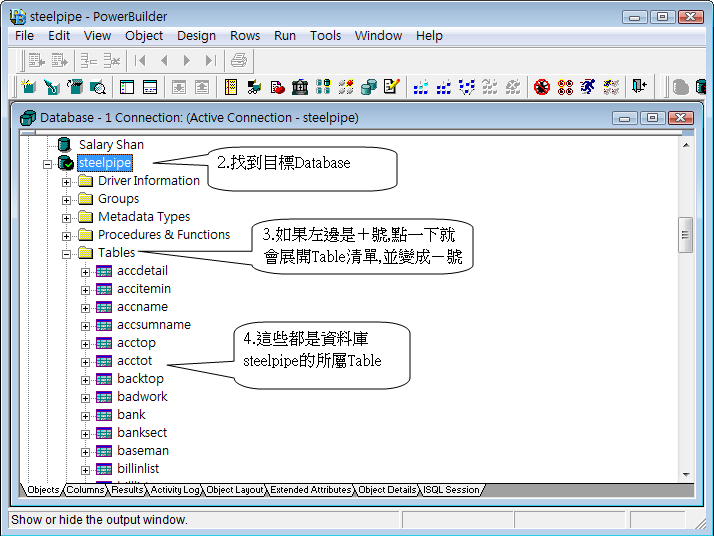Screen dimensions: 714x536
Task: Open the DB Profile icon
Action: tap(323, 87)
